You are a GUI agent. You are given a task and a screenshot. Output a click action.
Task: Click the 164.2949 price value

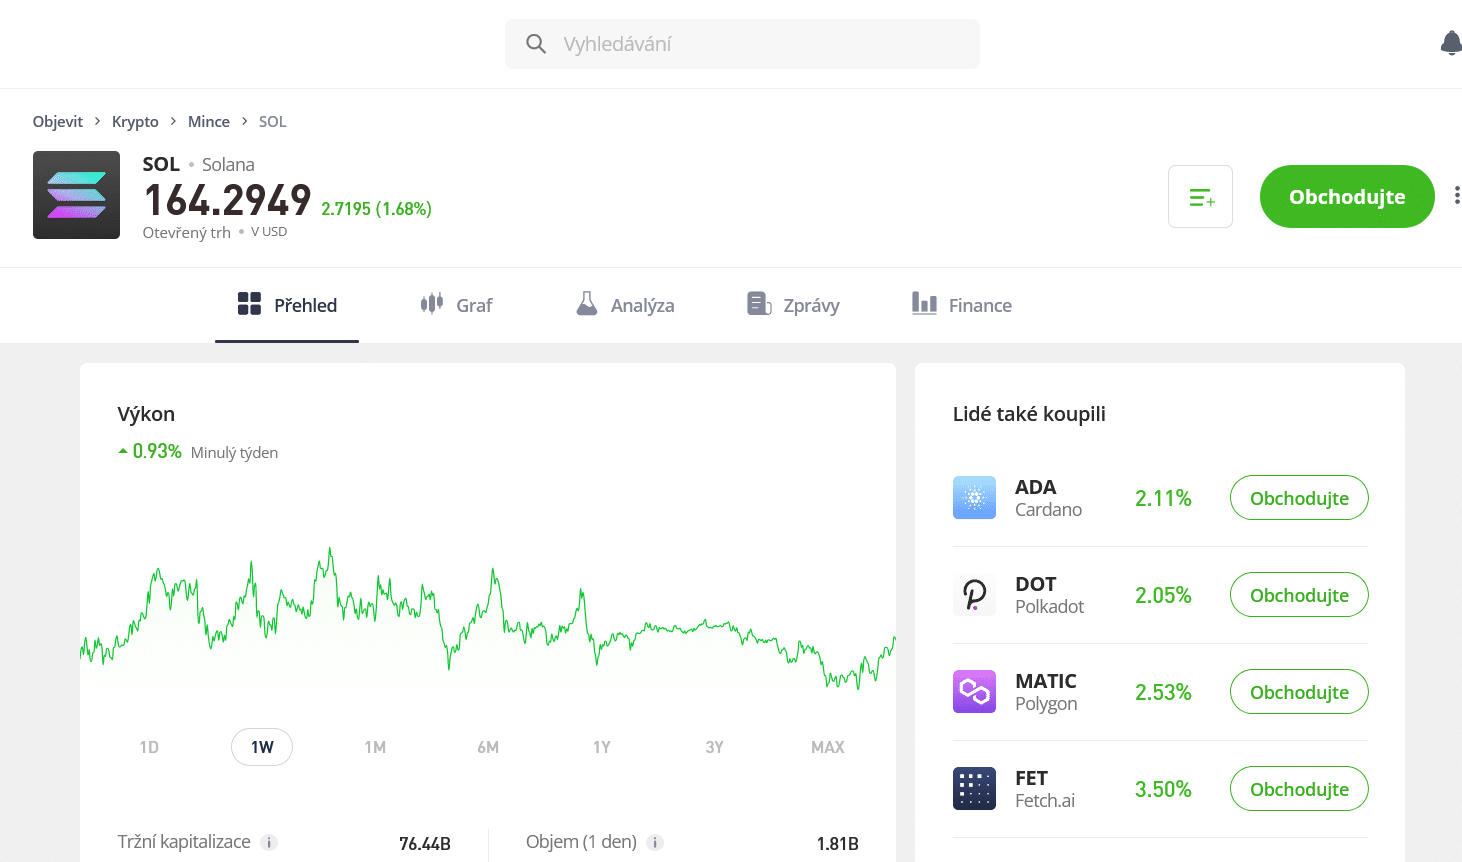pos(228,200)
